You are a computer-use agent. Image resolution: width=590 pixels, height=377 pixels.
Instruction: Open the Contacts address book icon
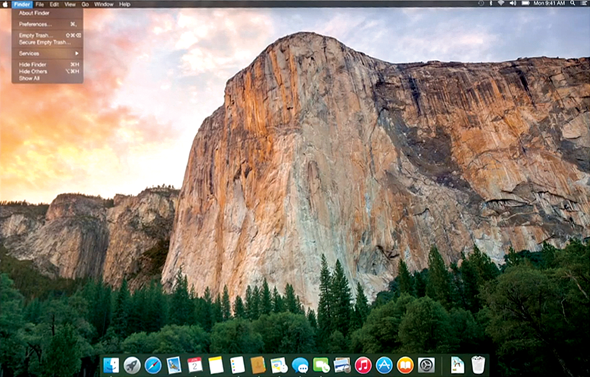click(258, 365)
